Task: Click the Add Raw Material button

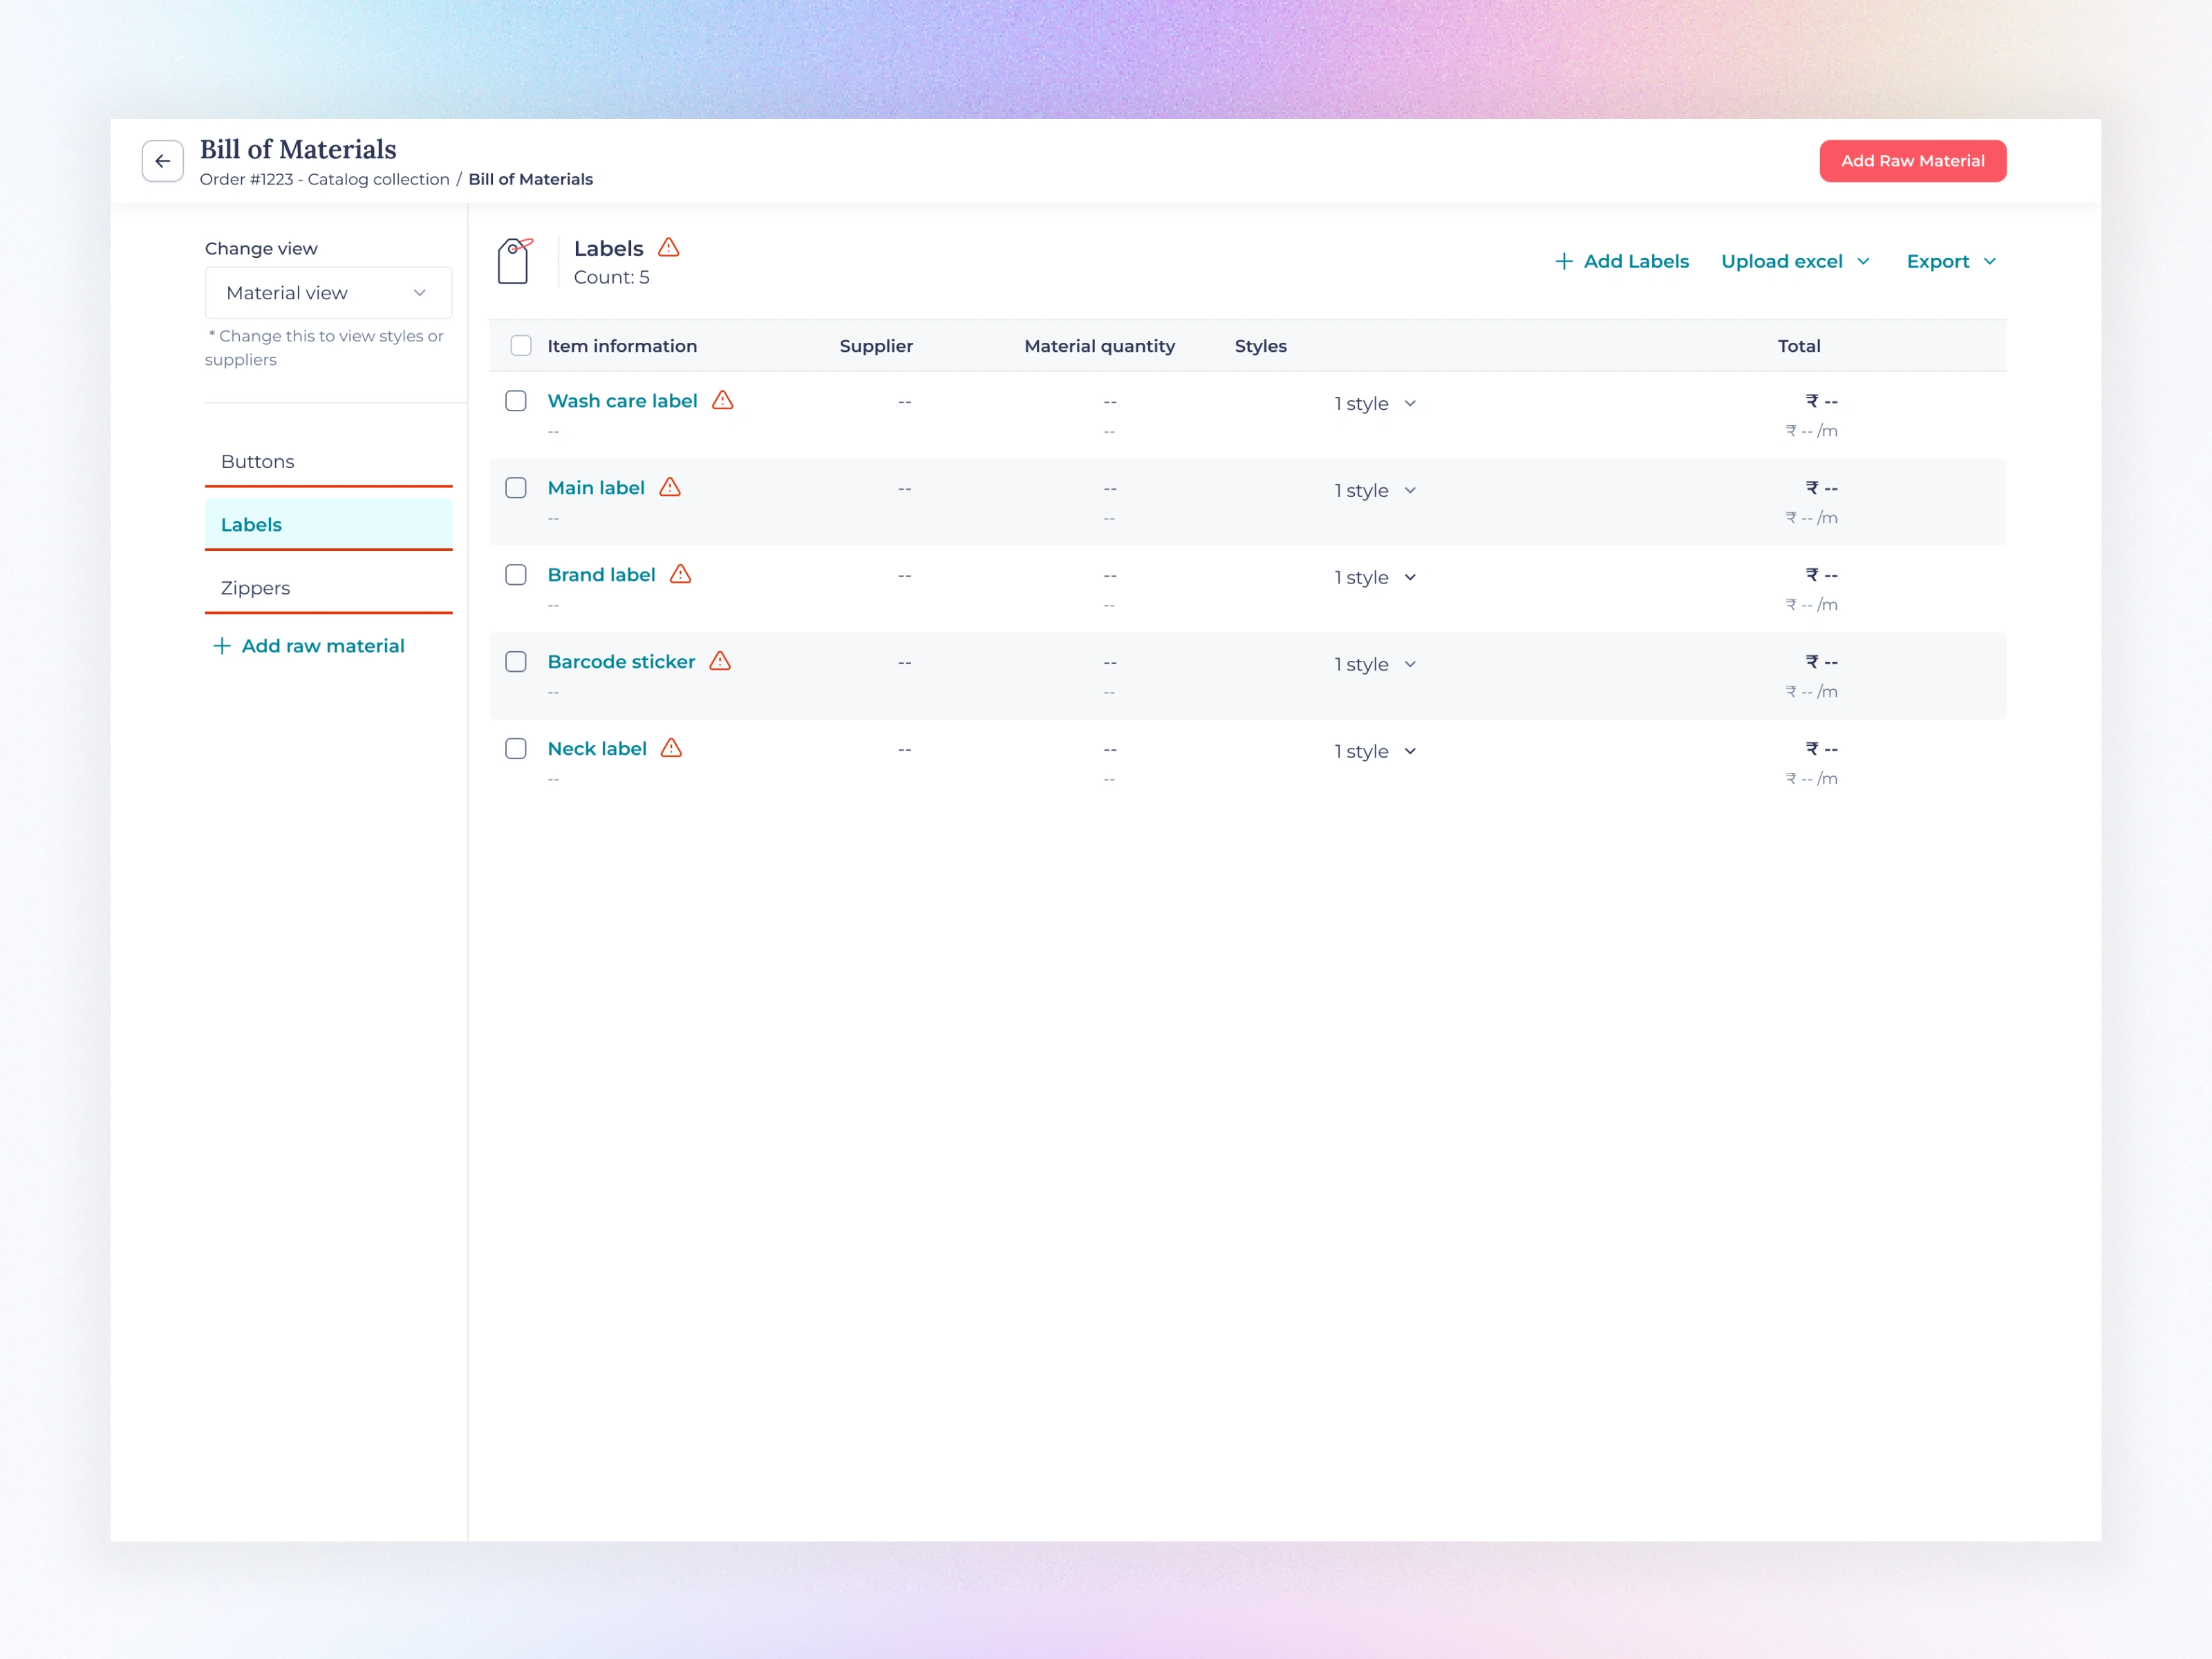Action: (x=1912, y=161)
